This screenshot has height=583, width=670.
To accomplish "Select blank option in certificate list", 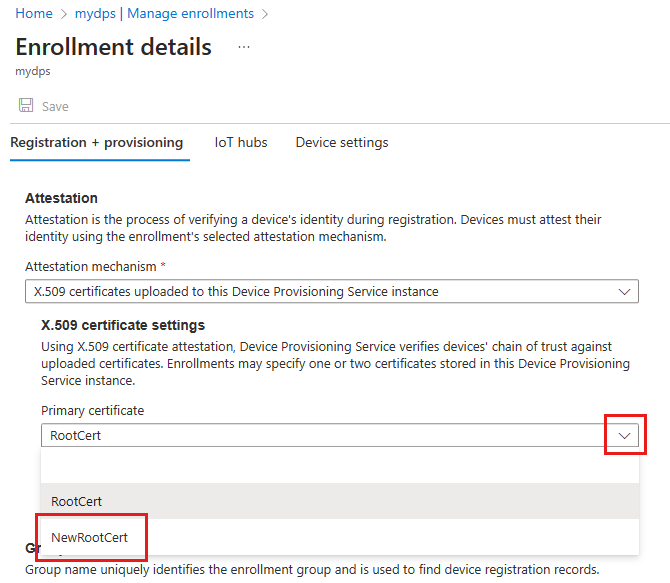I will point(340,465).
